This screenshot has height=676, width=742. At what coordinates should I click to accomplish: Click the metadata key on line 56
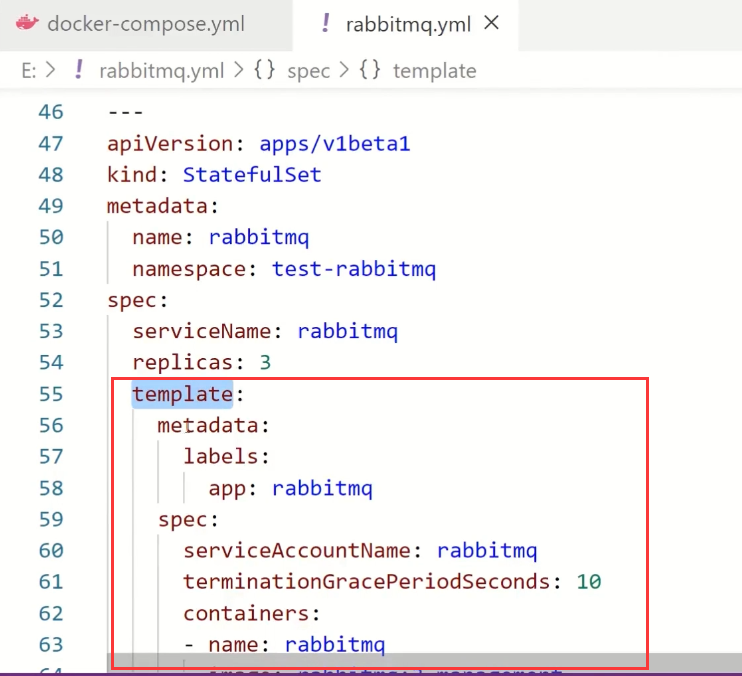click(208, 425)
